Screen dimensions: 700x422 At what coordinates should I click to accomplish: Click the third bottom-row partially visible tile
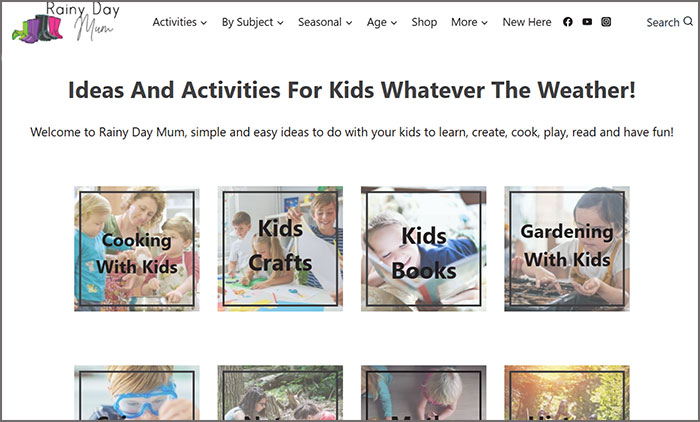(423, 393)
